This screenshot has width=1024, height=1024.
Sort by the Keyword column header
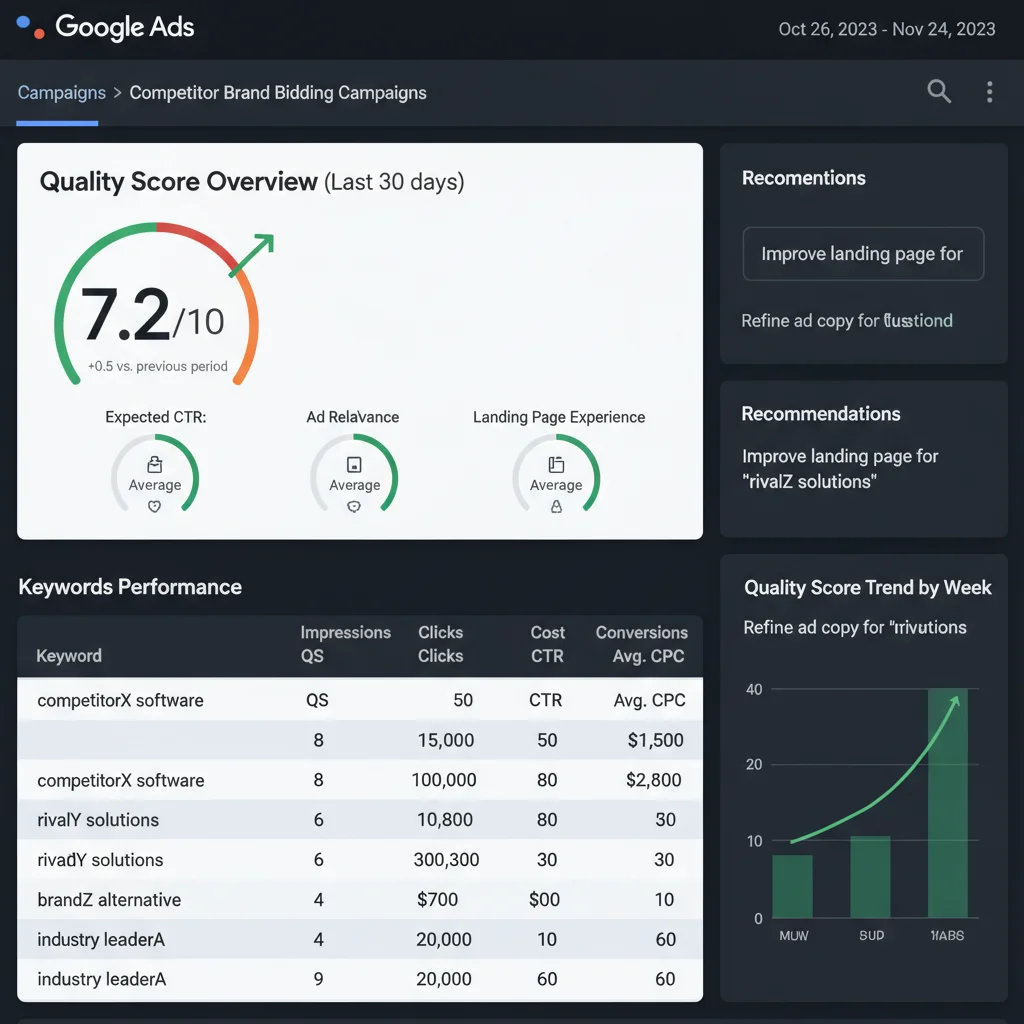(69, 656)
